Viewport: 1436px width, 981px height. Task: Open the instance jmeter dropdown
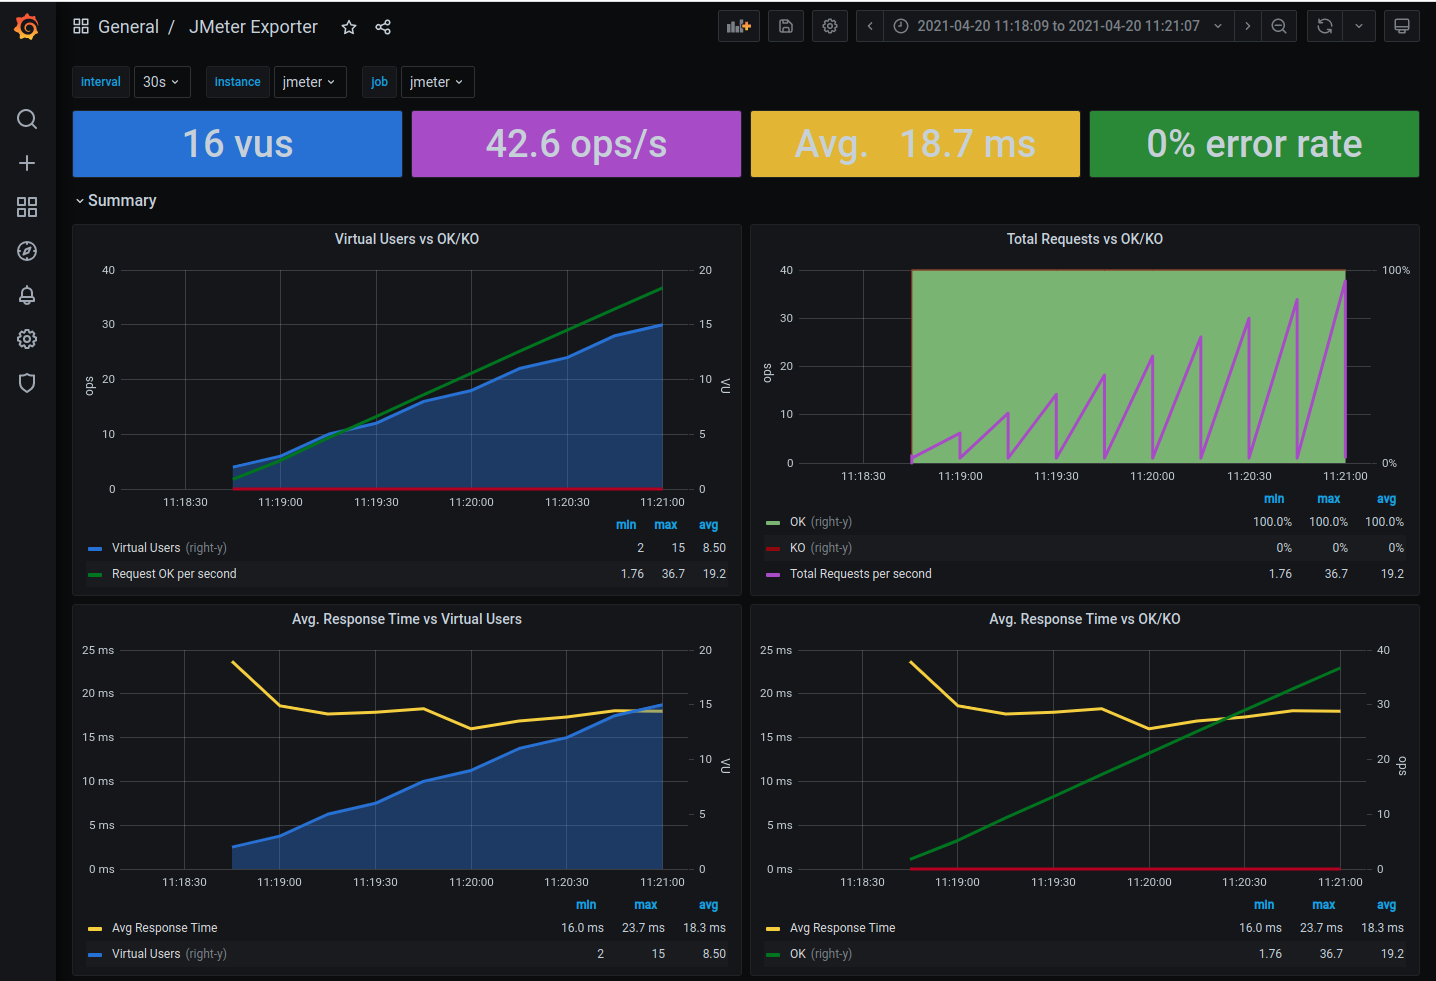click(308, 82)
